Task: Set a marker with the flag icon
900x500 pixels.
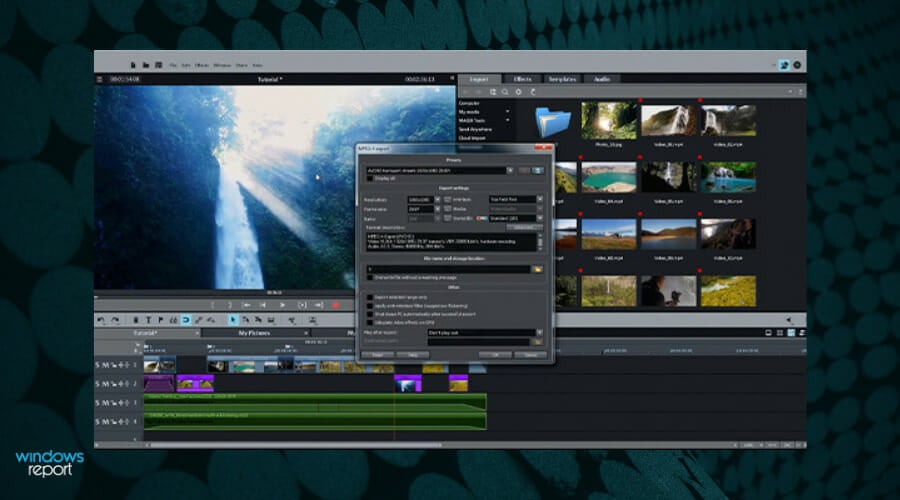Action: pyautogui.click(x=161, y=320)
